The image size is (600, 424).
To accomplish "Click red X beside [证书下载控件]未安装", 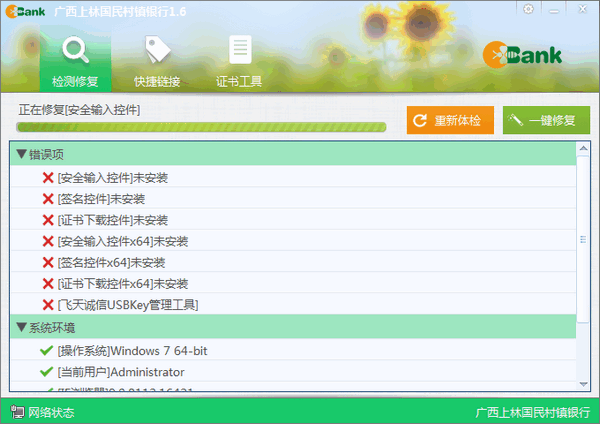I will (x=47, y=220).
